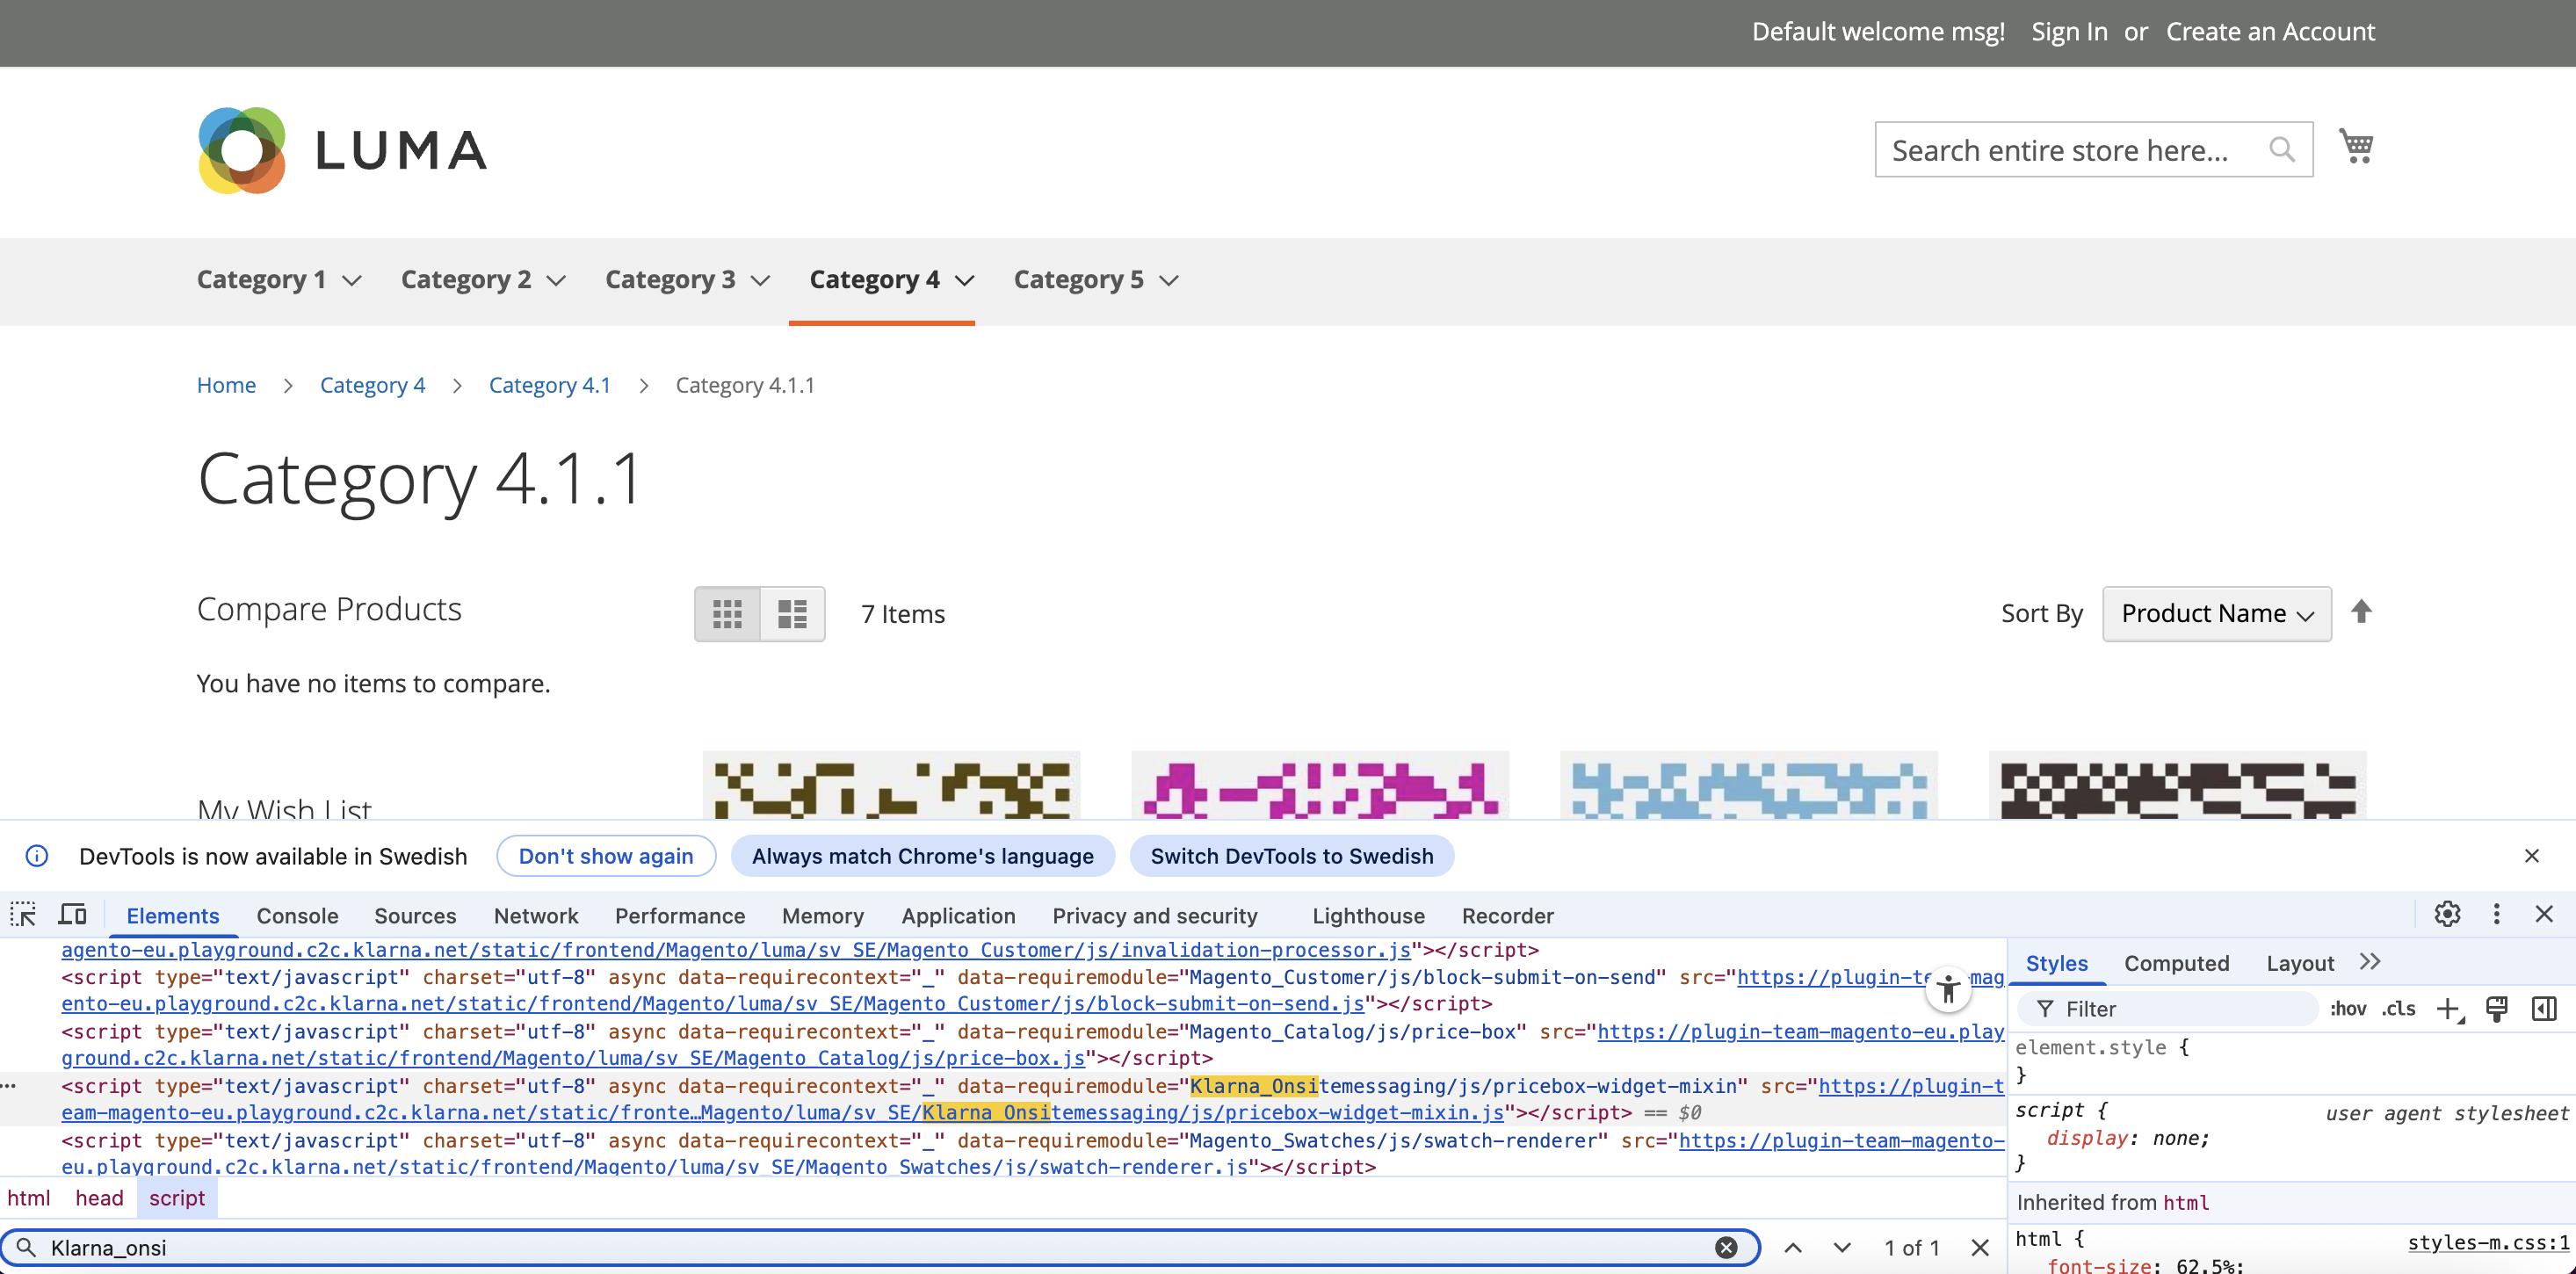
Task: Open the Memory tab
Action: pyautogui.click(x=823, y=915)
